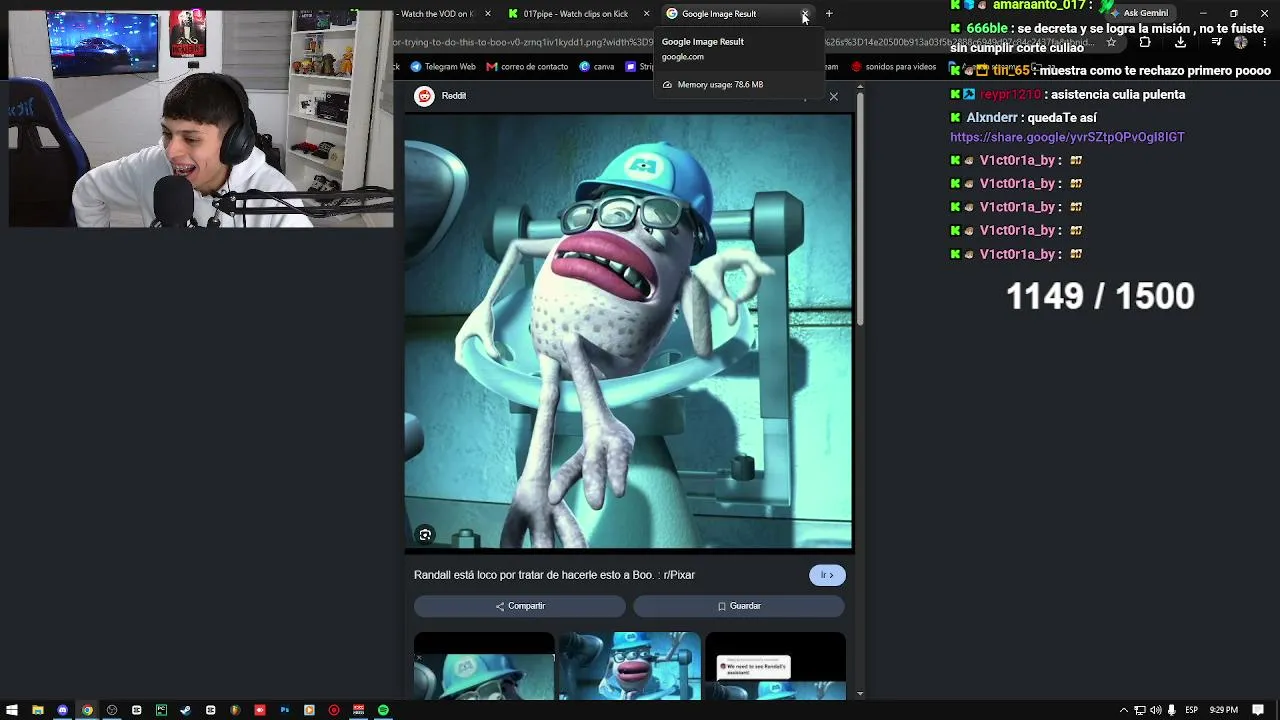The image size is (1280, 720).
Task: Open the network status tray icon
Action: pyautogui.click(x=1140, y=710)
